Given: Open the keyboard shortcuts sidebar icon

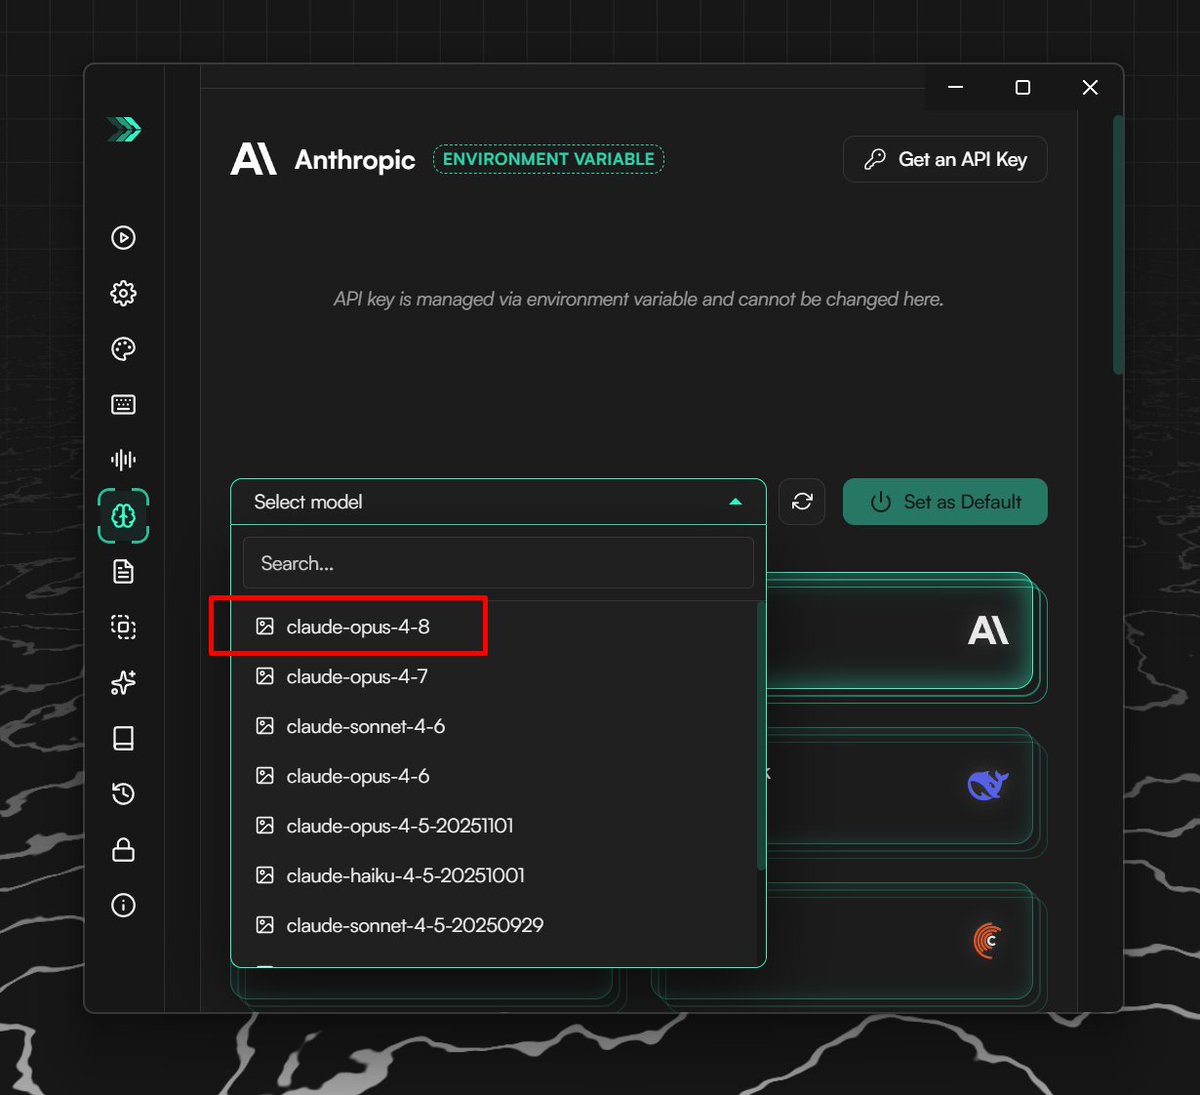Looking at the screenshot, I should click(x=123, y=404).
